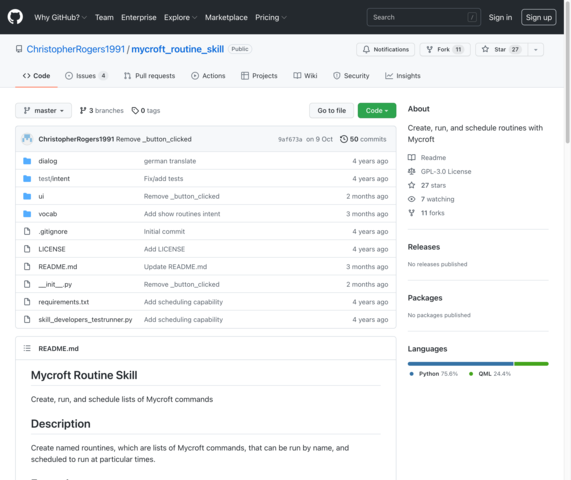Open the Pull requests tab
Viewport: 571px width, 480px height.
point(150,76)
